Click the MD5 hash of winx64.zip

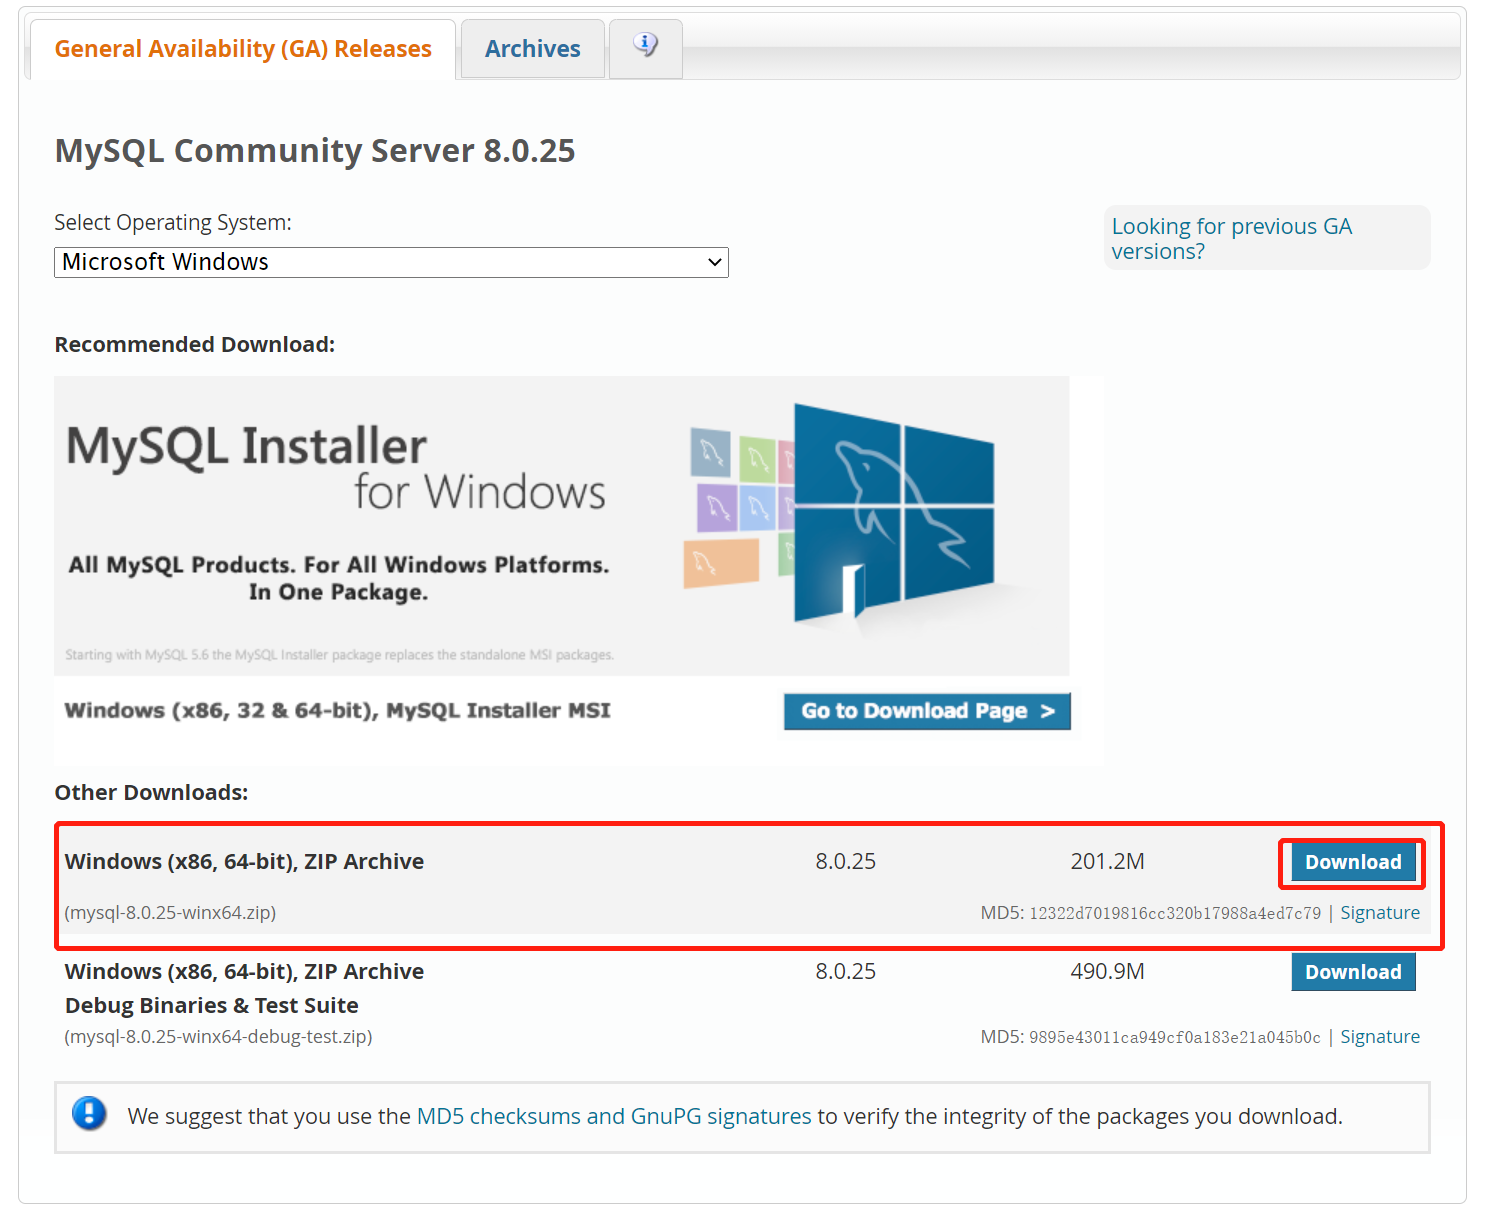coord(1174,914)
